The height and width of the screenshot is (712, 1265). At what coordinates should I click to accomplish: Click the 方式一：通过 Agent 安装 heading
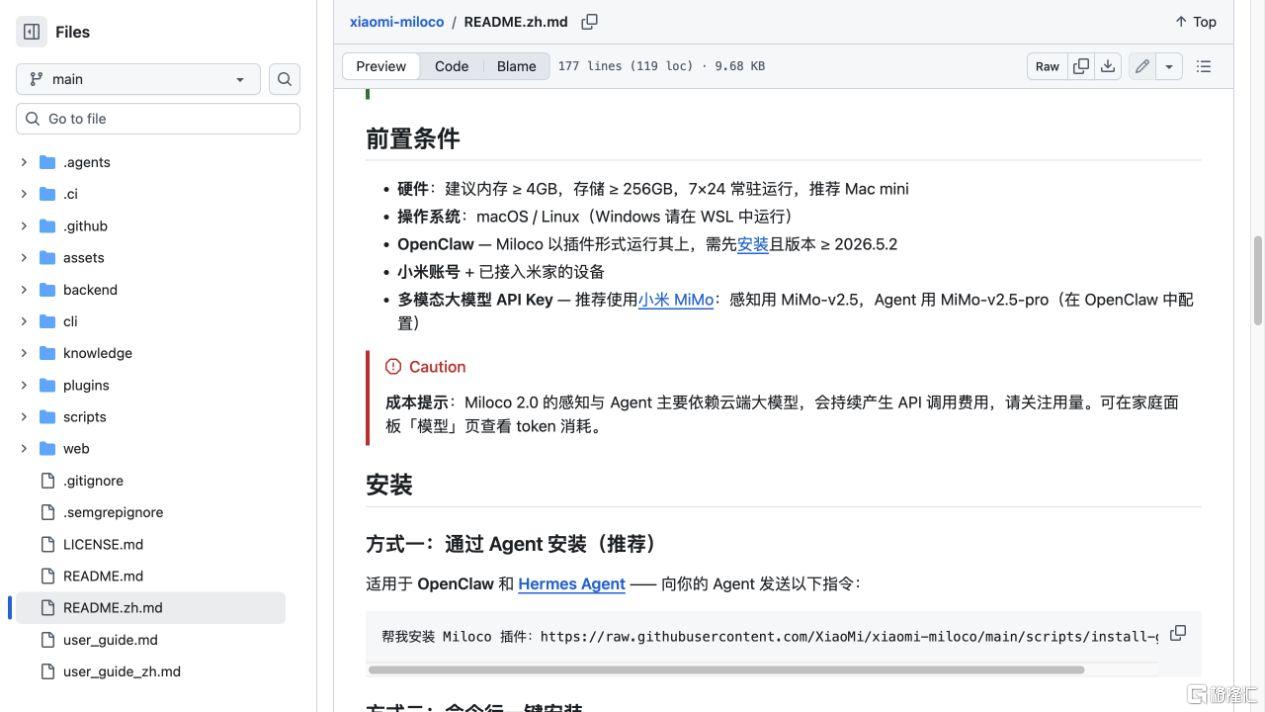click(x=515, y=544)
